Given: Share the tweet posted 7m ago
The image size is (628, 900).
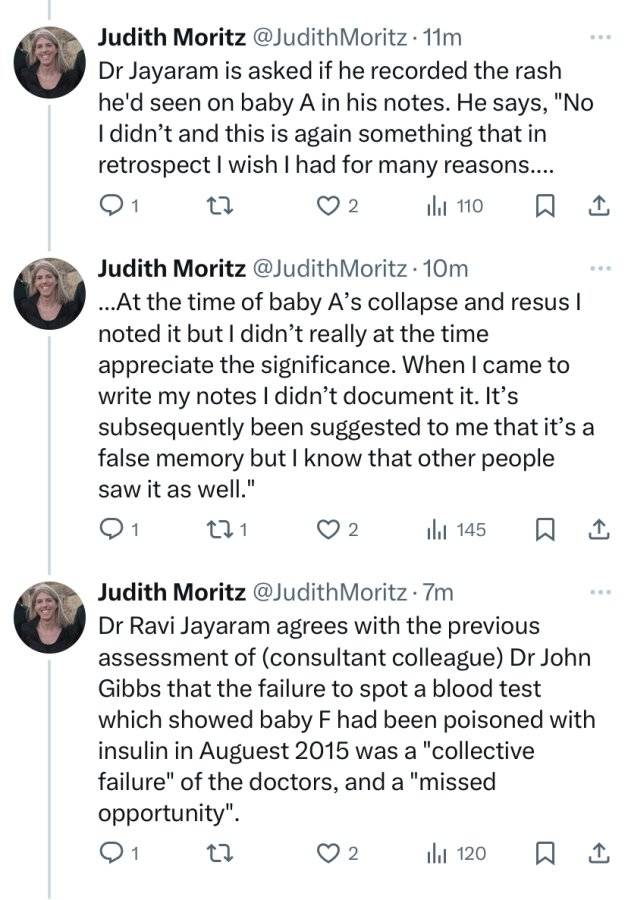Looking at the screenshot, I should click(x=598, y=854).
